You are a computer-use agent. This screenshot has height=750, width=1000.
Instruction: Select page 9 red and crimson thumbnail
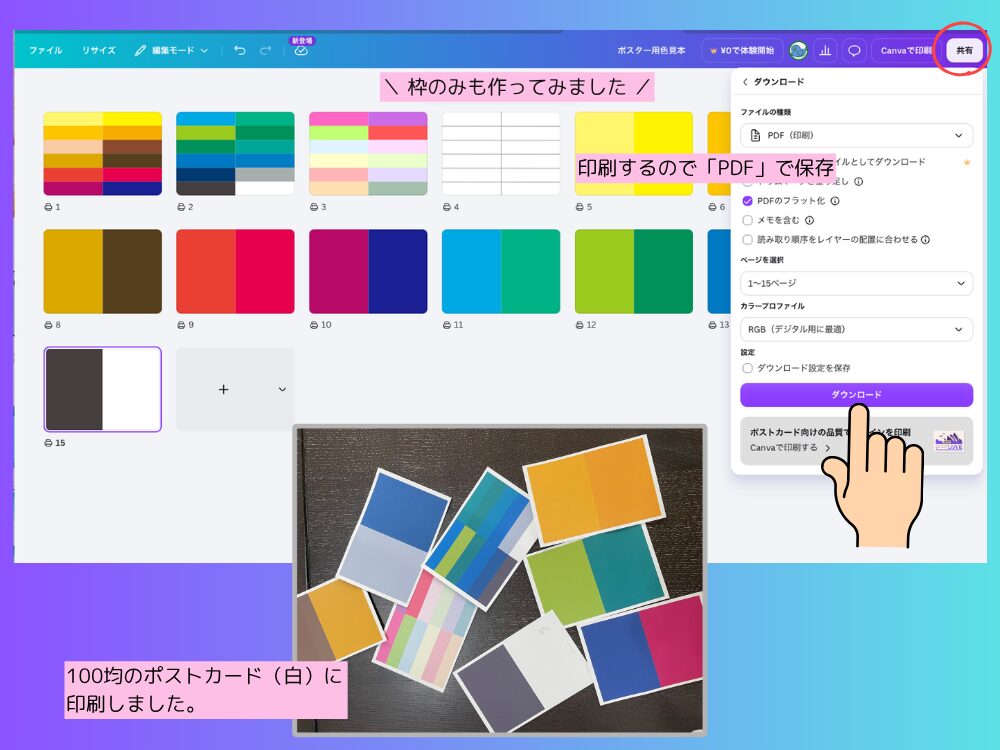coord(235,272)
